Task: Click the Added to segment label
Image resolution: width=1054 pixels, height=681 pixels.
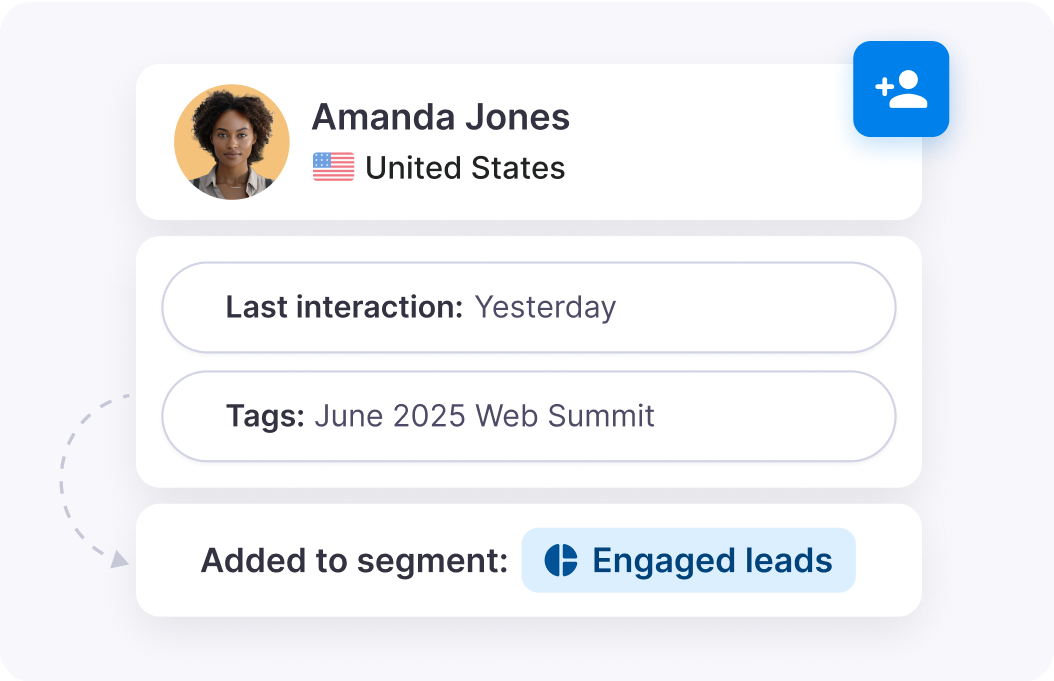Action: point(354,561)
